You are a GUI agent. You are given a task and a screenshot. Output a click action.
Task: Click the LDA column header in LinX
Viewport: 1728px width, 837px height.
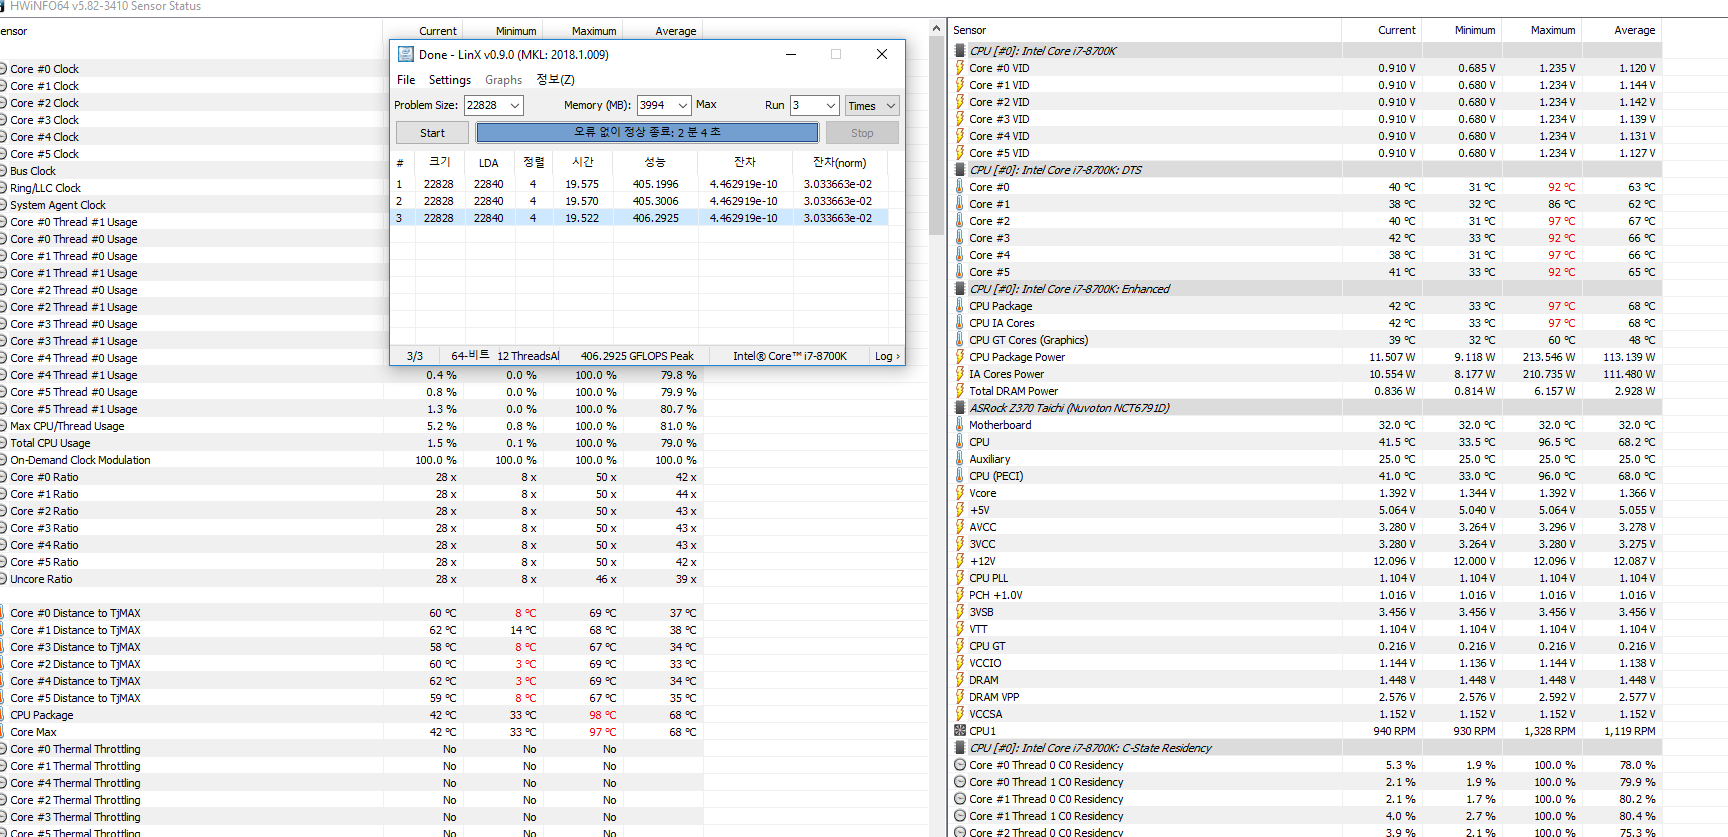(x=488, y=162)
